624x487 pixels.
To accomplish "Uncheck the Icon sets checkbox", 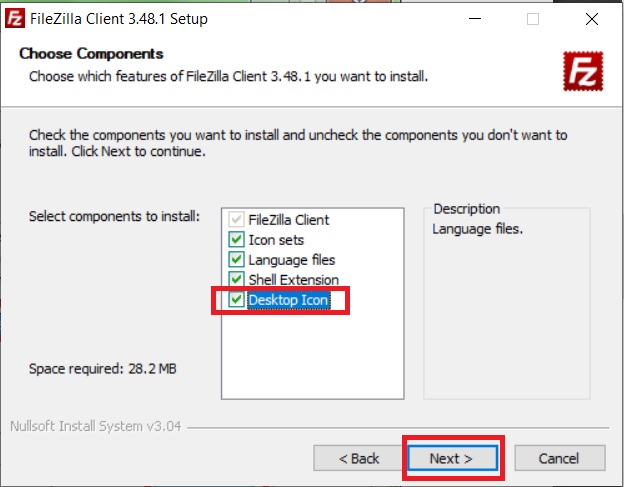I will click(x=236, y=240).
